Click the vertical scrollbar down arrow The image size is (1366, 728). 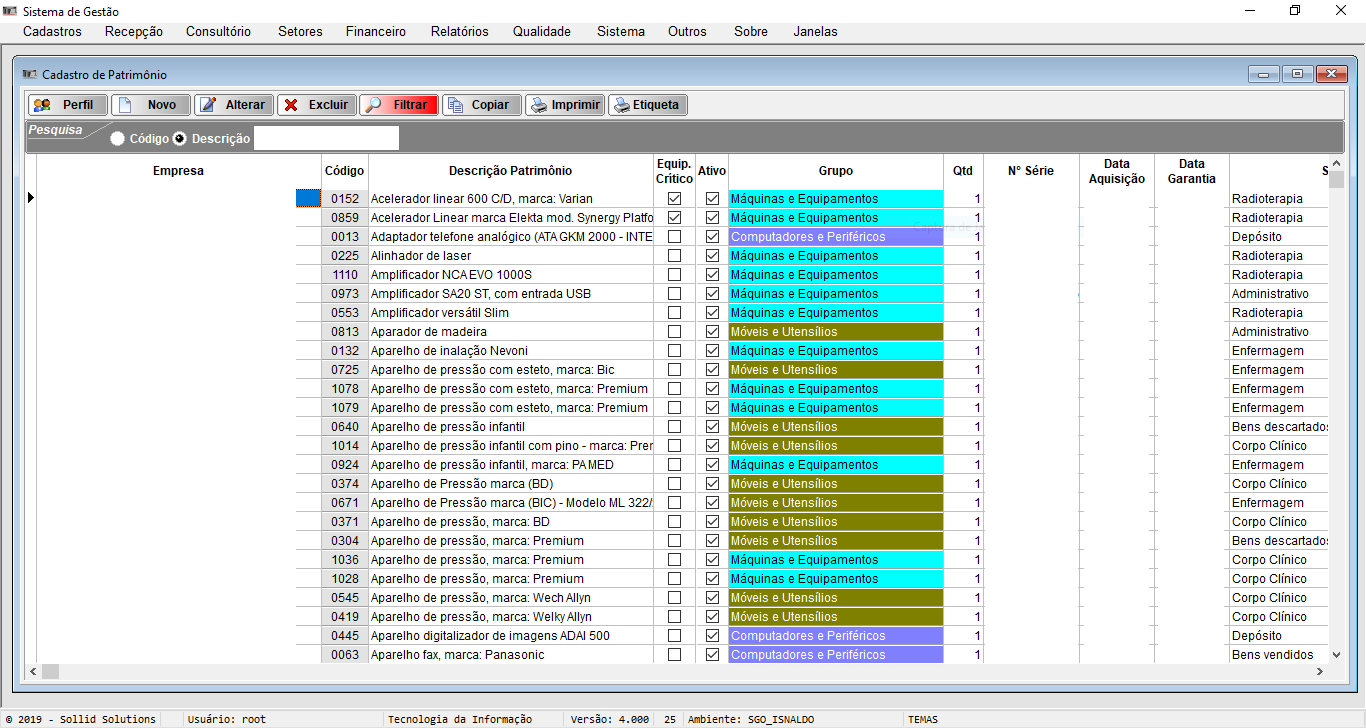(x=1337, y=654)
